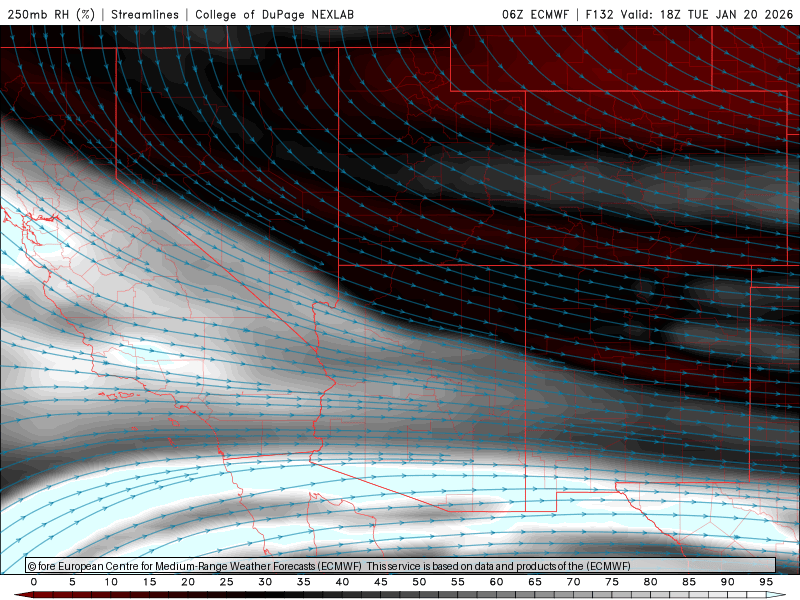Click the '90' value on the color scale
This screenshot has height=600, width=800.
tap(727, 582)
